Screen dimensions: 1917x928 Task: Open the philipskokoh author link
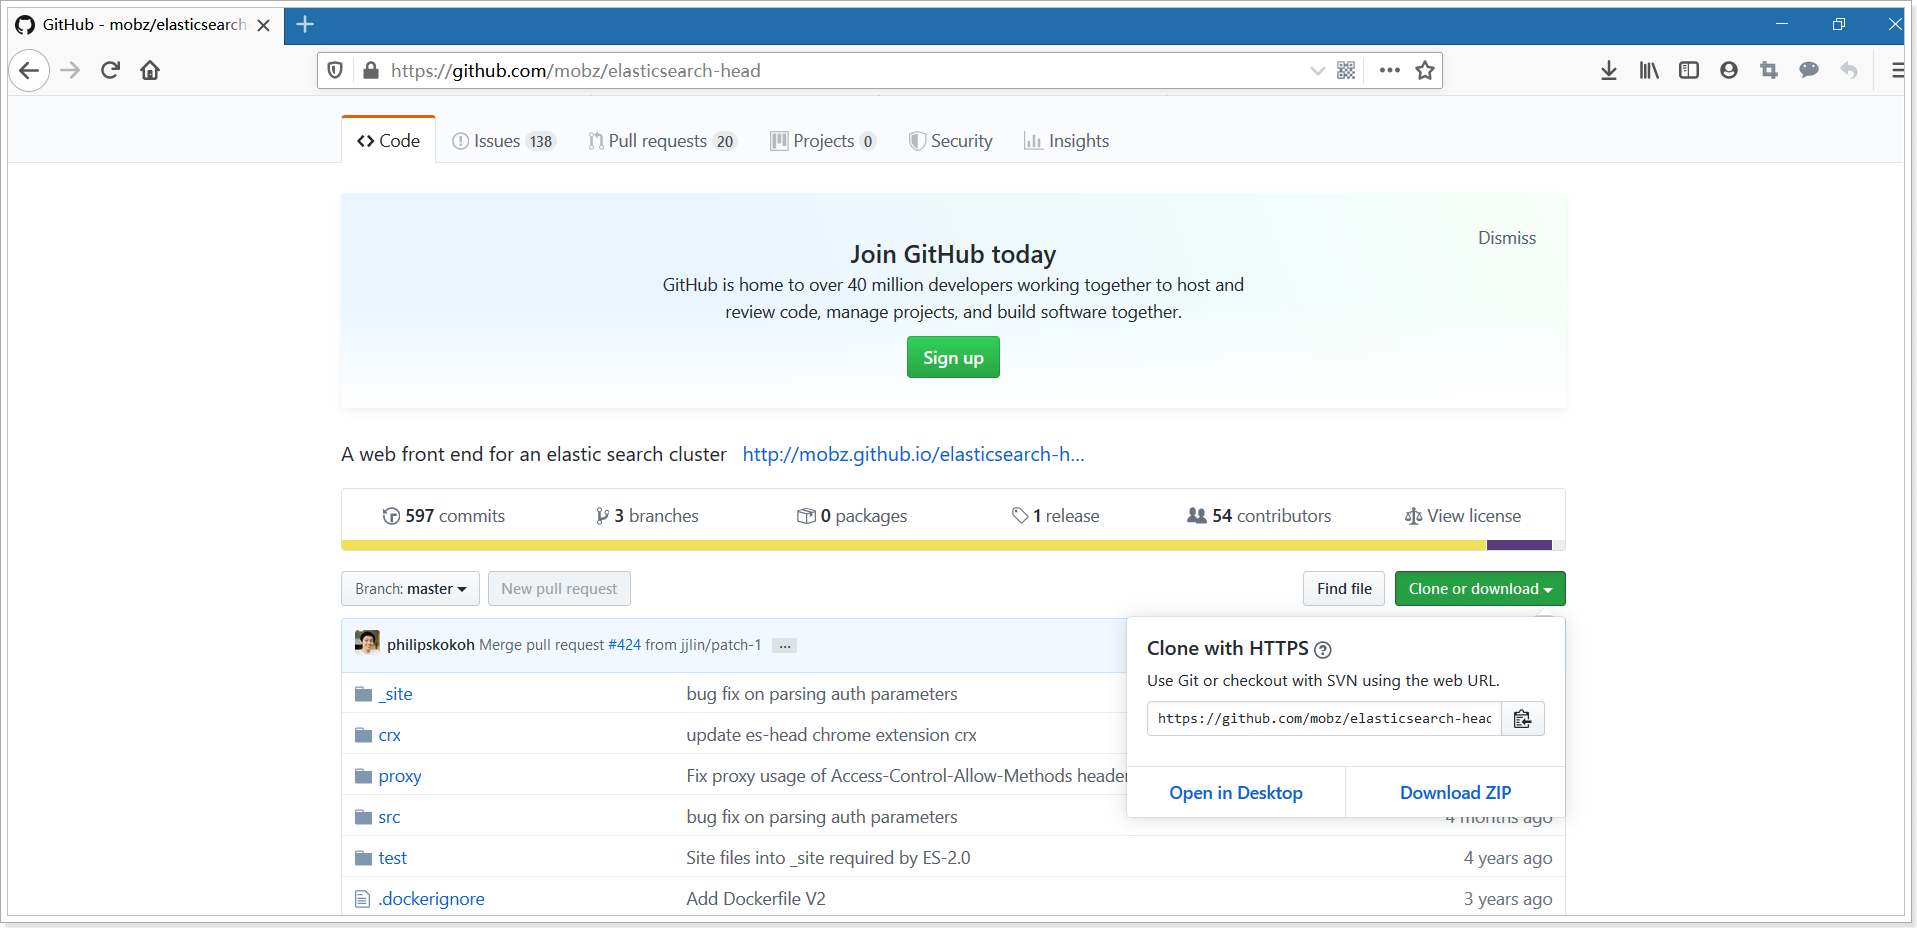point(431,645)
